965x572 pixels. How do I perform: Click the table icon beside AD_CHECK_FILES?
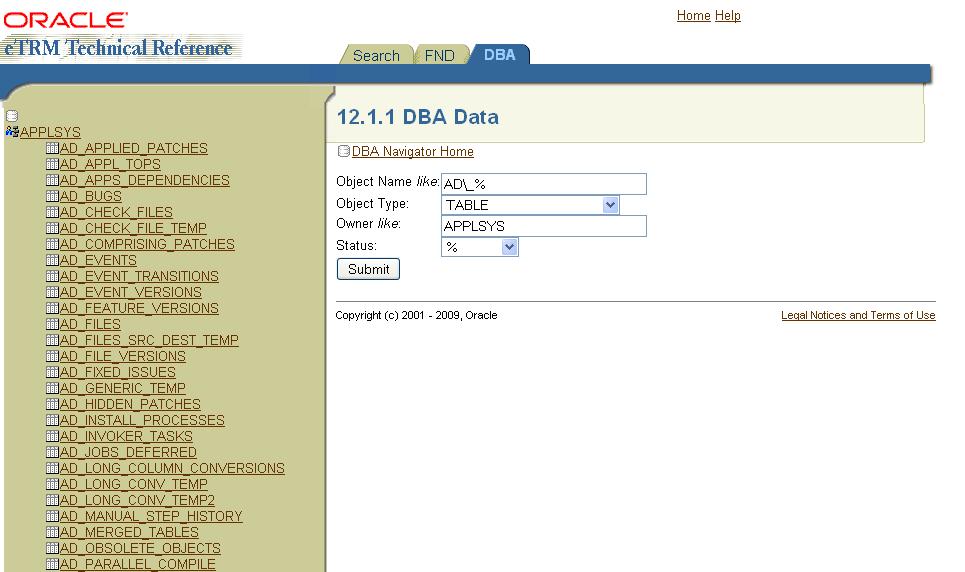(52, 212)
